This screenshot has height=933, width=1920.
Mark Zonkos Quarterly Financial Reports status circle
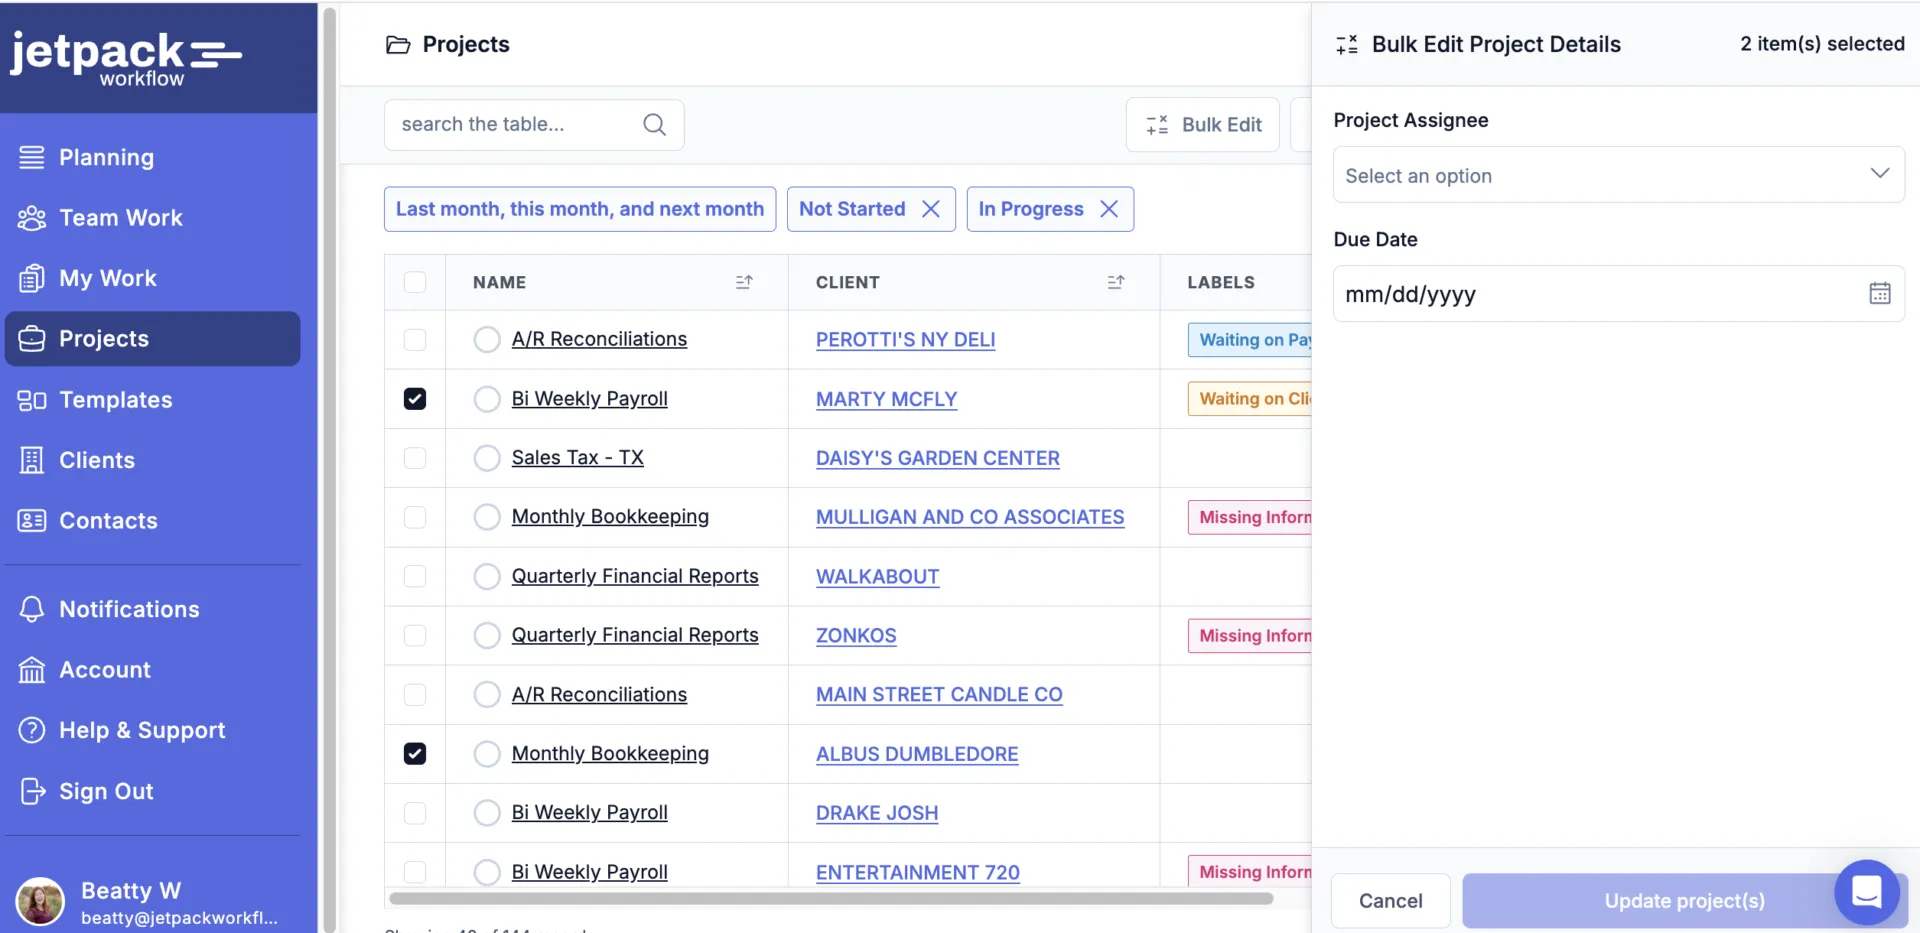487,635
